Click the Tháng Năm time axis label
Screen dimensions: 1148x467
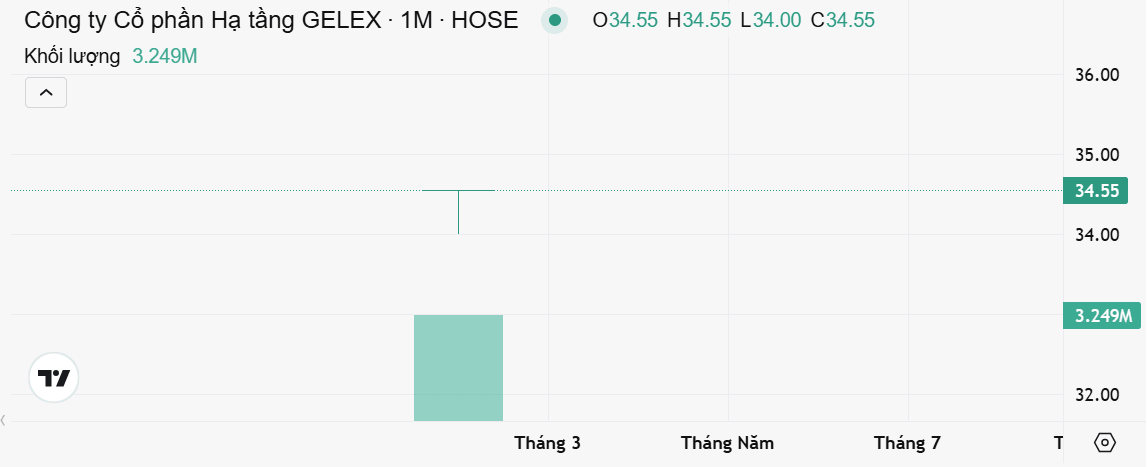coord(727,443)
